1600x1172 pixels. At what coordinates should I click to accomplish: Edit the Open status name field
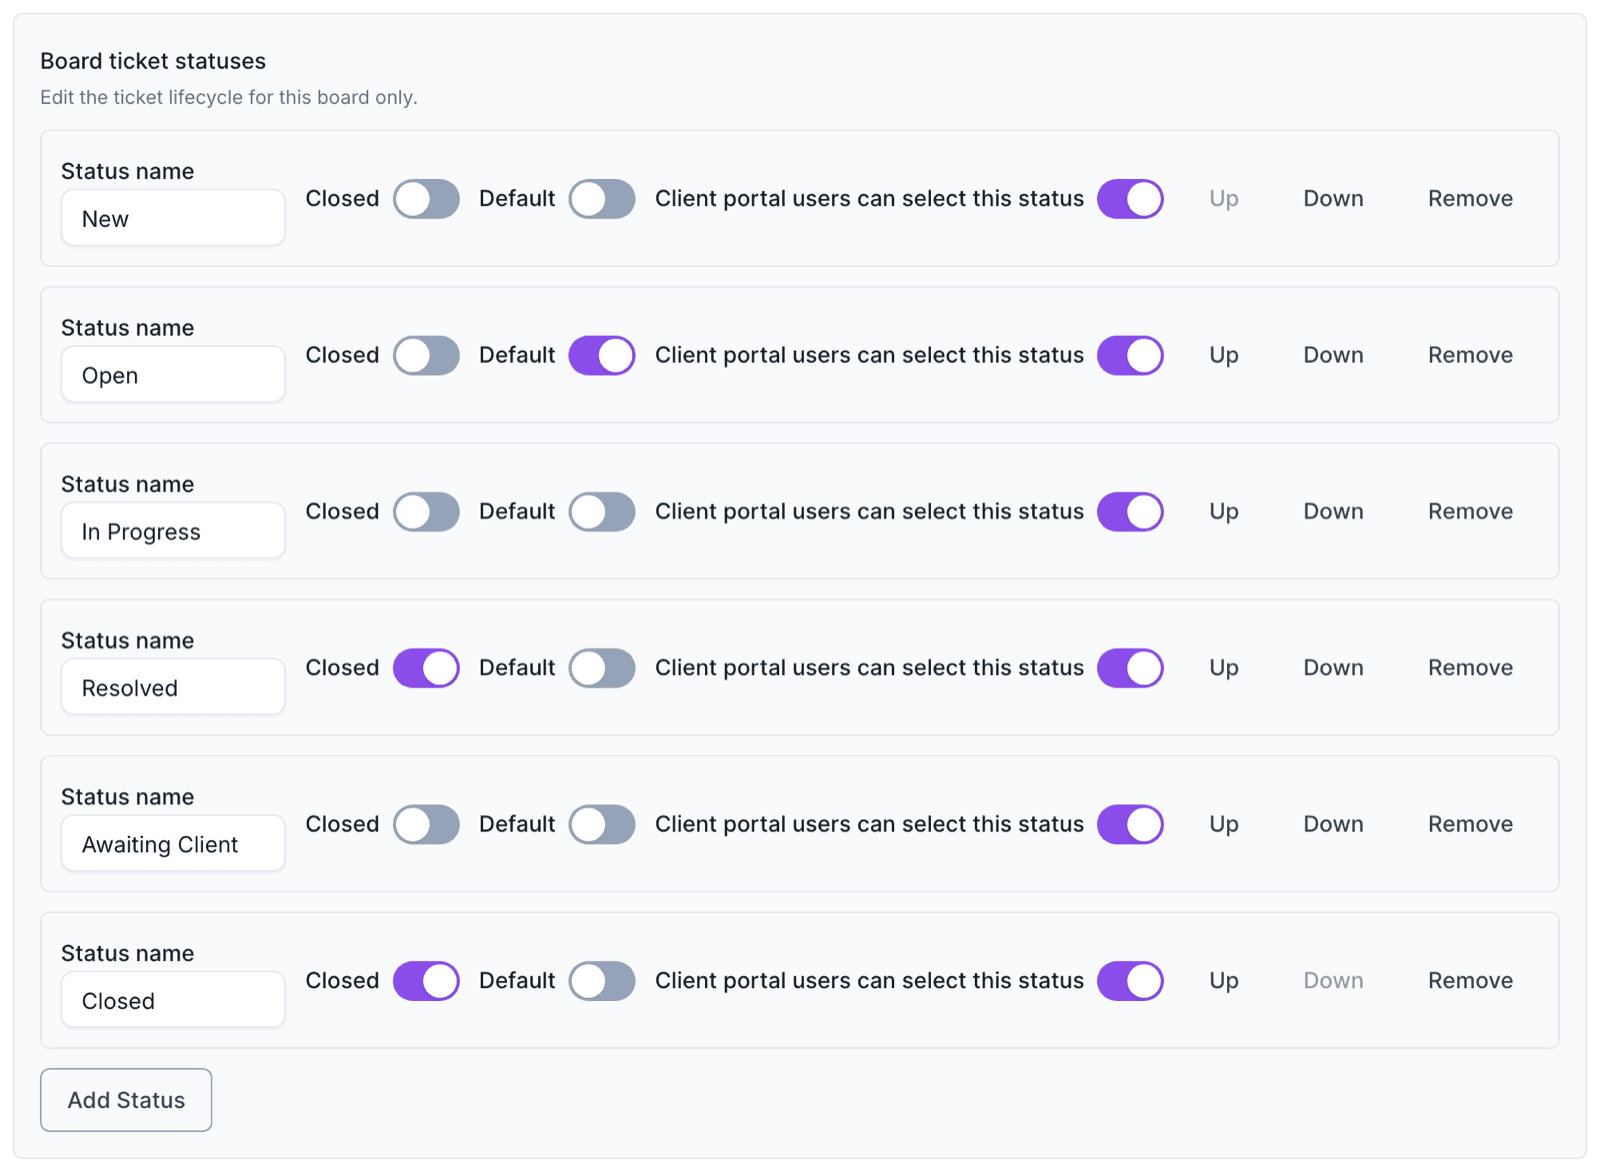click(x=173, y=374)
